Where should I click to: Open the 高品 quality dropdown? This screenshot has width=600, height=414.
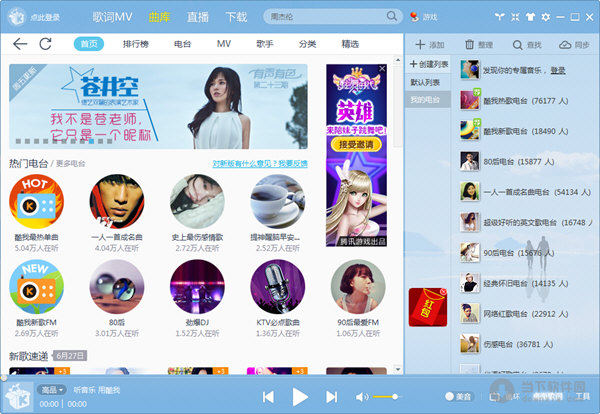(x=52, y=390)
